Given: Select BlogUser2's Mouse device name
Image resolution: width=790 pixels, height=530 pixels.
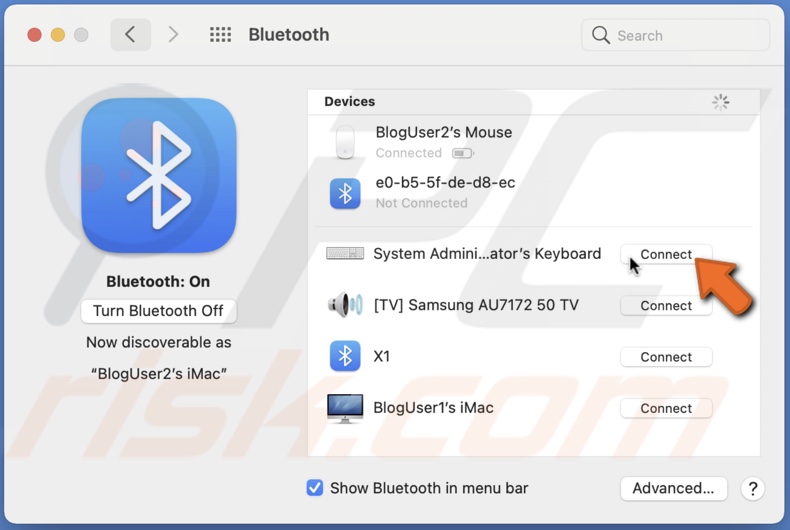Looking at the screenshot, I should pos(444,132).
